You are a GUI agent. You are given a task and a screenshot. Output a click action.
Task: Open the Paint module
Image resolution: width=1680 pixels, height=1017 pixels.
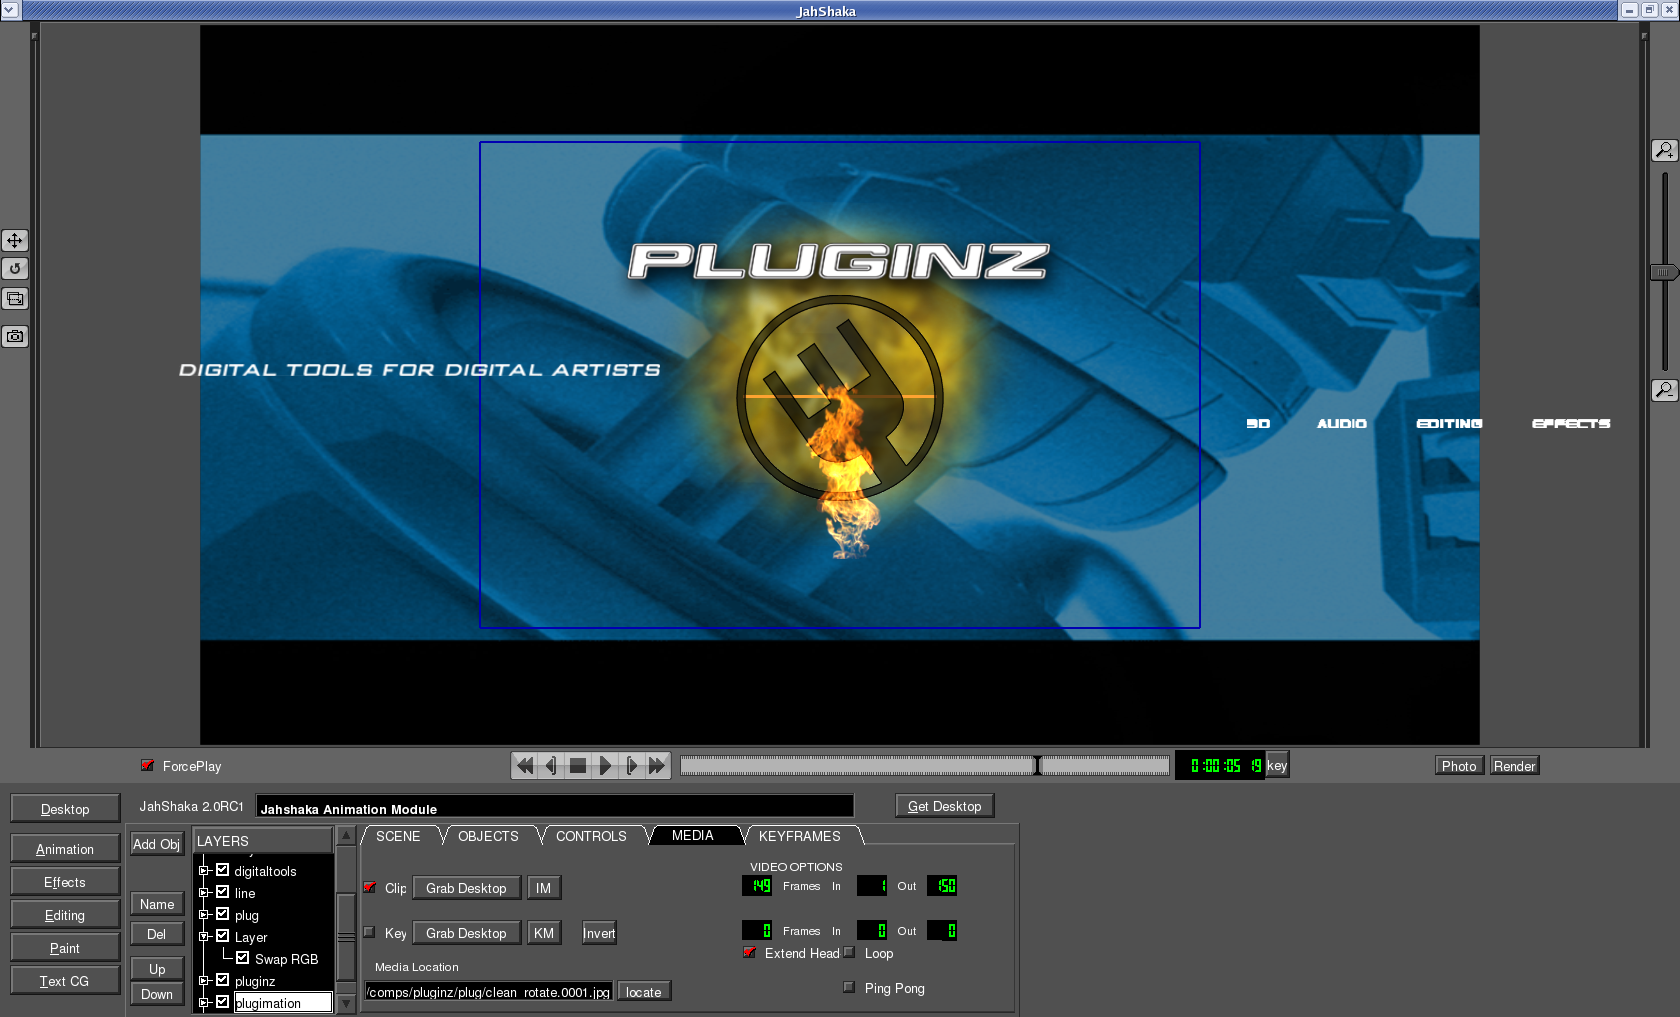(65, 948)
